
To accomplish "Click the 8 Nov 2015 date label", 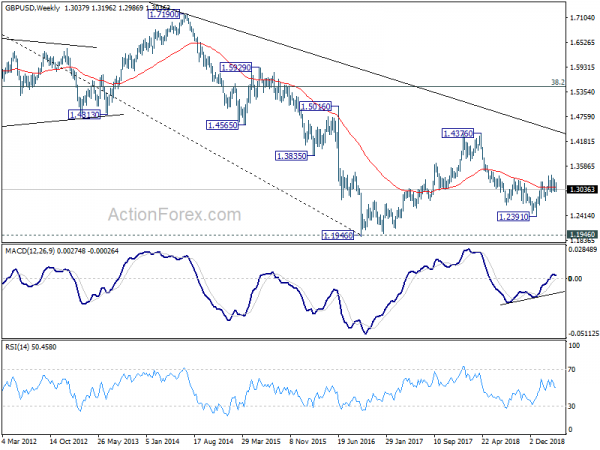I will (308, 441).
